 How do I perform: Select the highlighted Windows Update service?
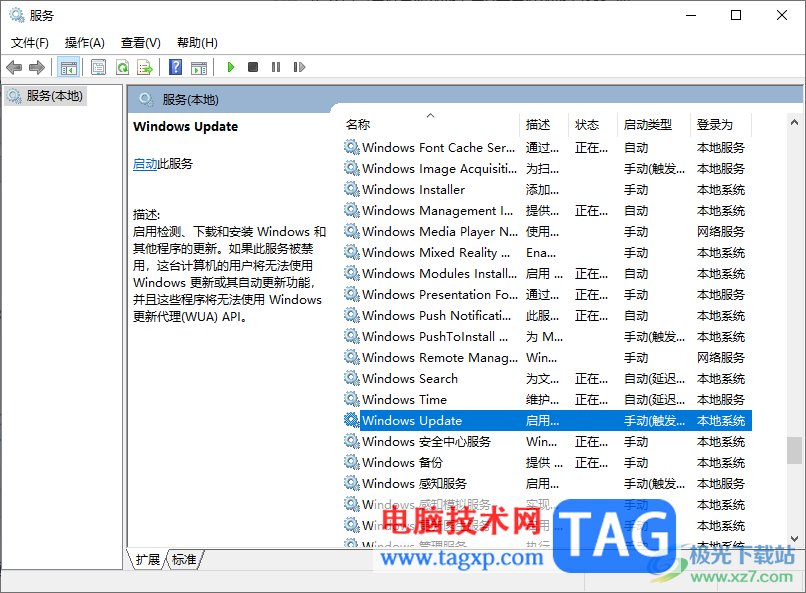click(547, 420)
